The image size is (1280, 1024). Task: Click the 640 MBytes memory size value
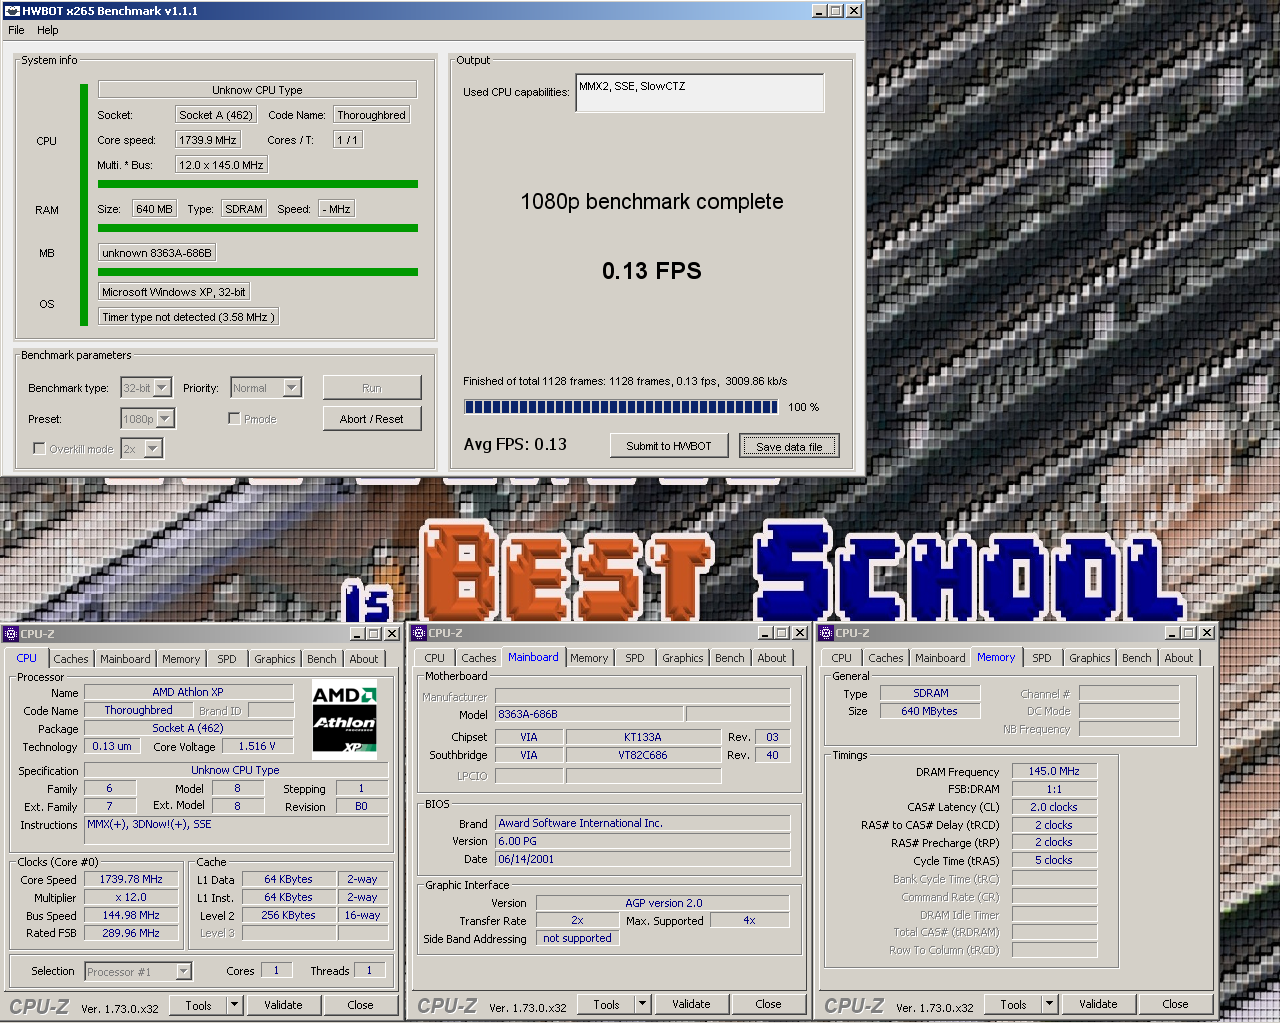coord(929,711)
